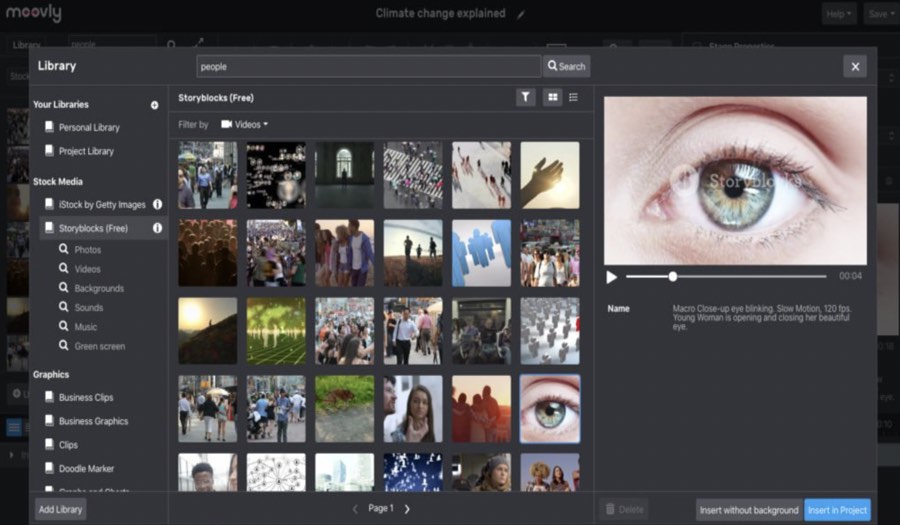Click Insert without background button
Image resolution: width=900 pixels, height=525 pixels.
point(749,510)
